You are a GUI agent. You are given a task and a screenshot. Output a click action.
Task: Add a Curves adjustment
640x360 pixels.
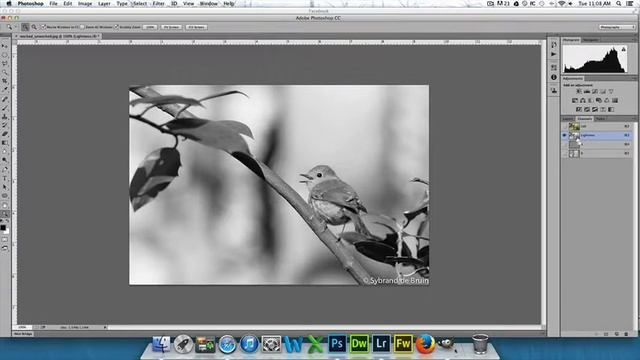click(x=595, y=91)
